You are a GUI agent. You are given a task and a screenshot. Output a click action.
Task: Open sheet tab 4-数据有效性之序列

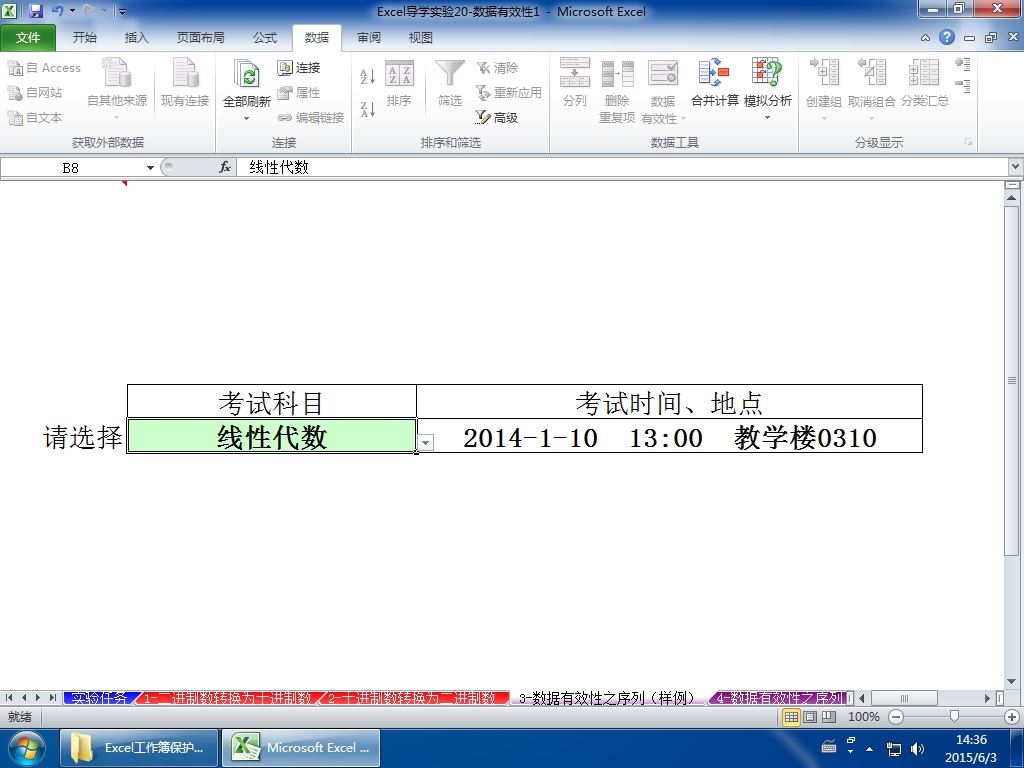pos(779,698)
